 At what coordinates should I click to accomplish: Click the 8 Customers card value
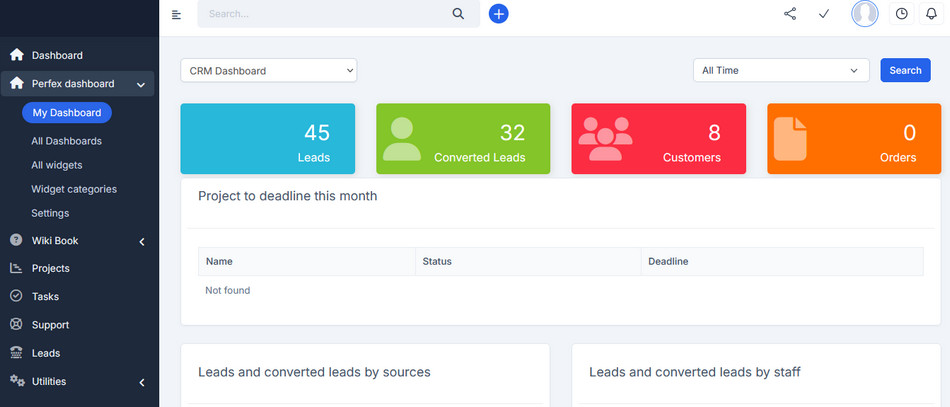coord(714,133)
